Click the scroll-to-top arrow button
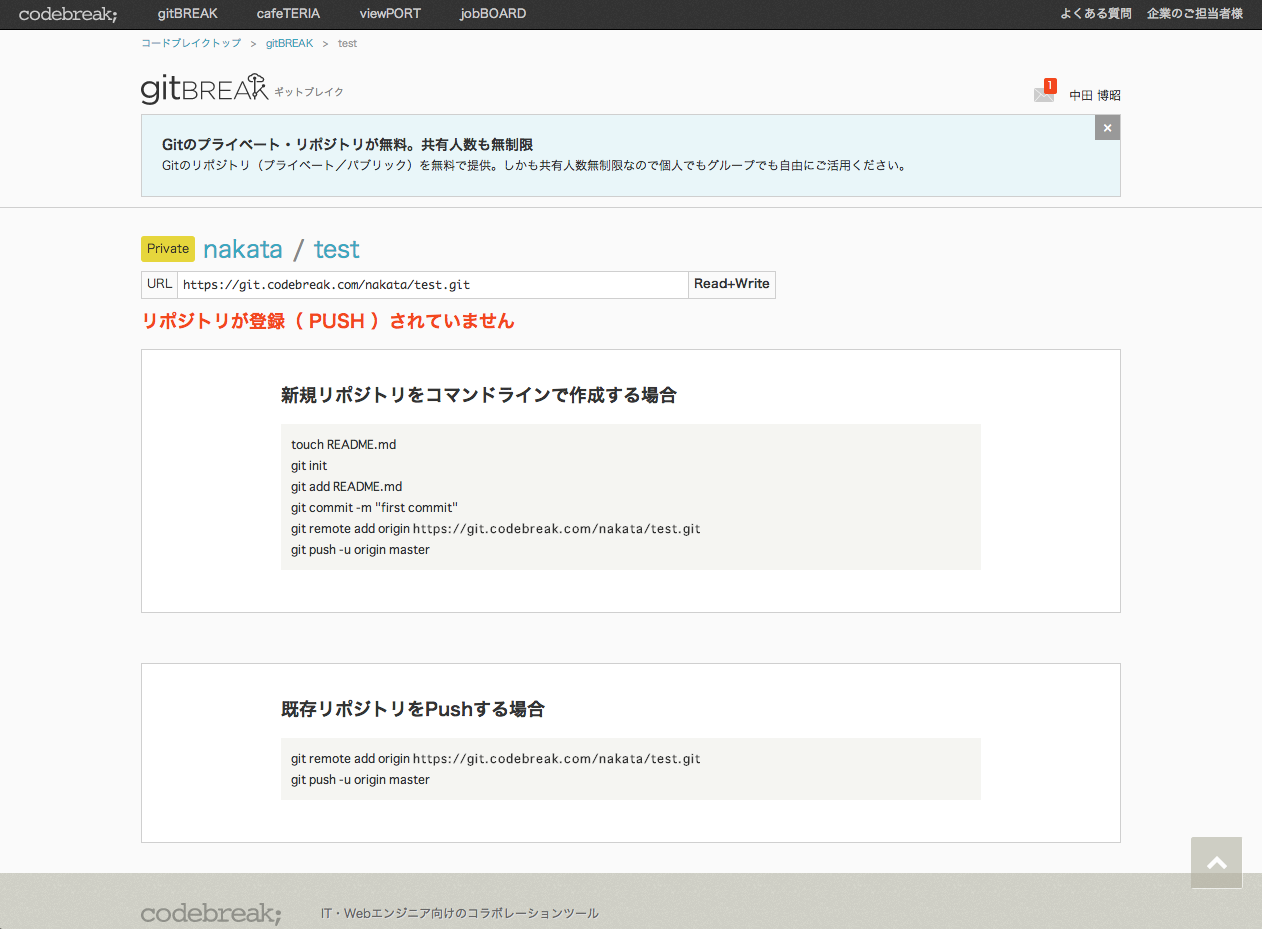1262x929 pixels. 1216,862
